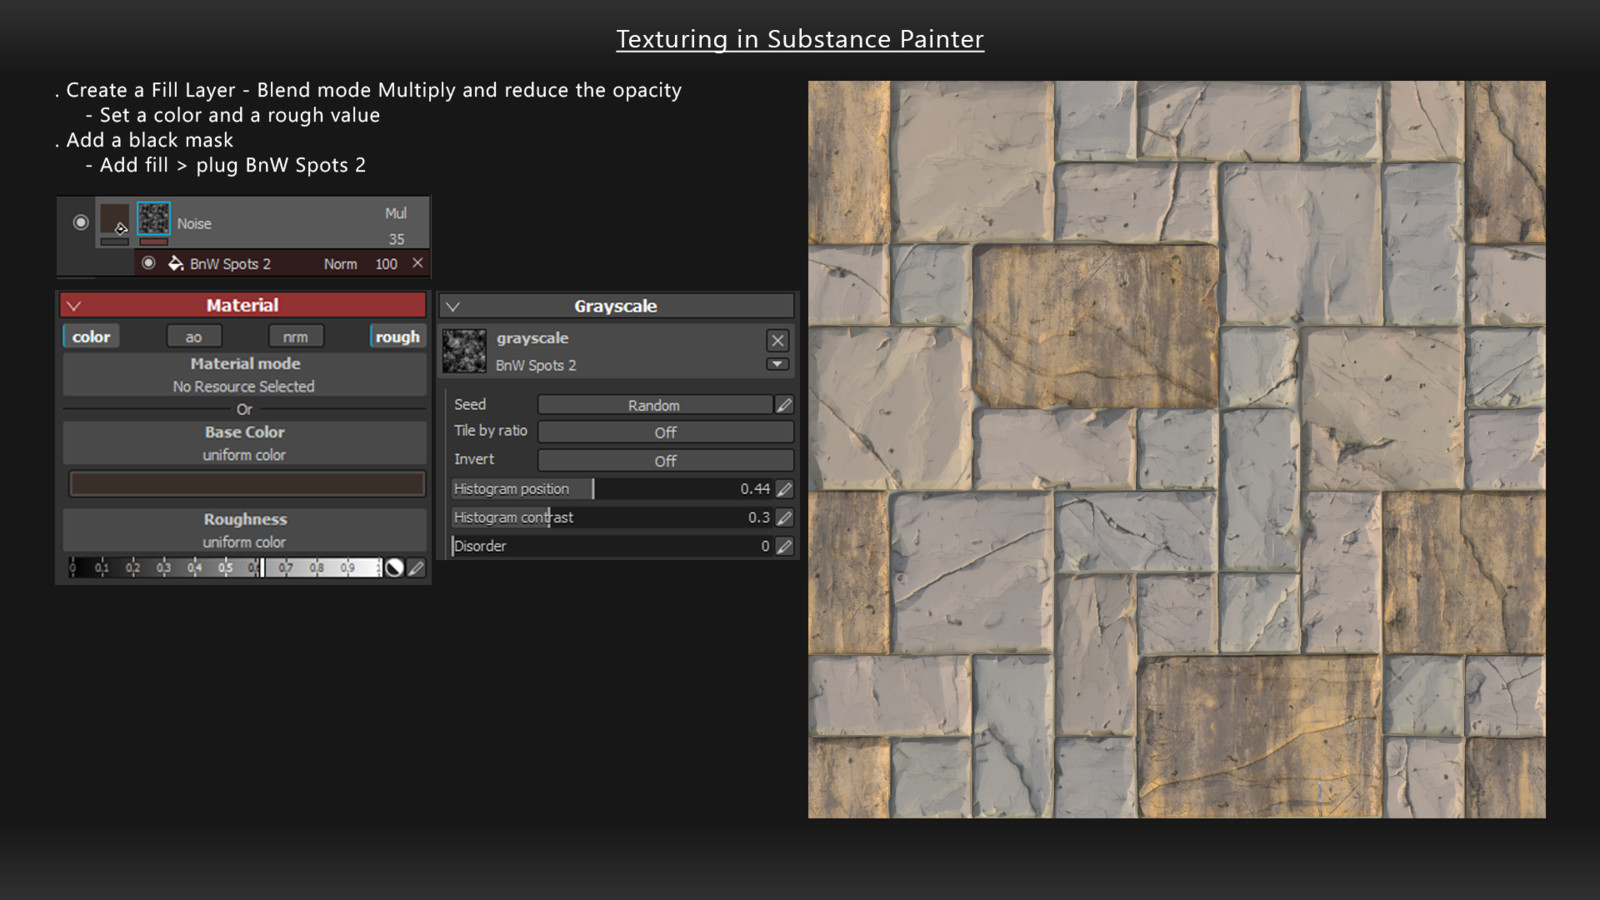
Task: Edit Histogram position with pencil icon
Action: [x=785, y=489]
